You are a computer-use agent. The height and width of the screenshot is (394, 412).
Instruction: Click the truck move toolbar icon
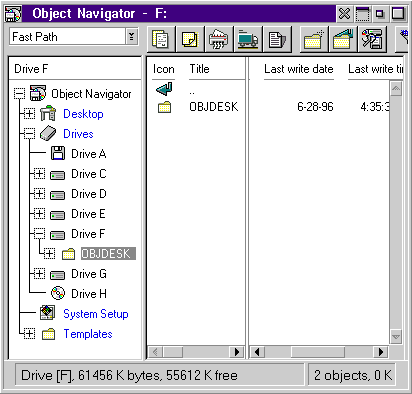tap(247, 39)
